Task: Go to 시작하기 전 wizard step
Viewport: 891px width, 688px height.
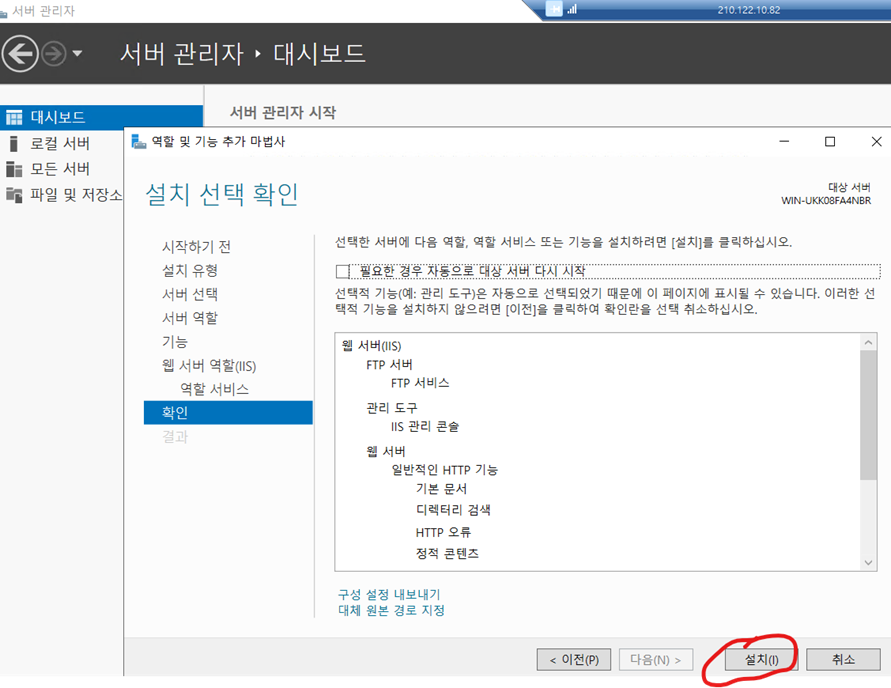Action: pos(196,247)
